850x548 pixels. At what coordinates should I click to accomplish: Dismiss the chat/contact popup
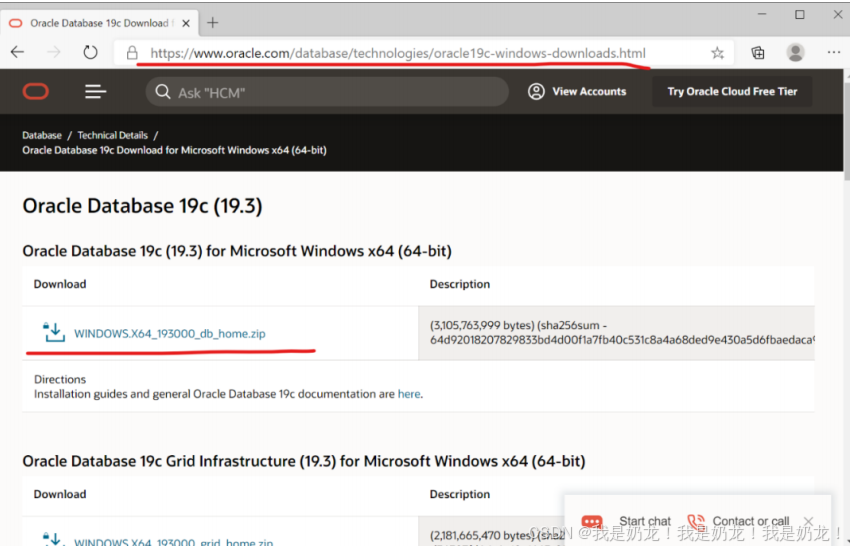click(x=808, y=521)
